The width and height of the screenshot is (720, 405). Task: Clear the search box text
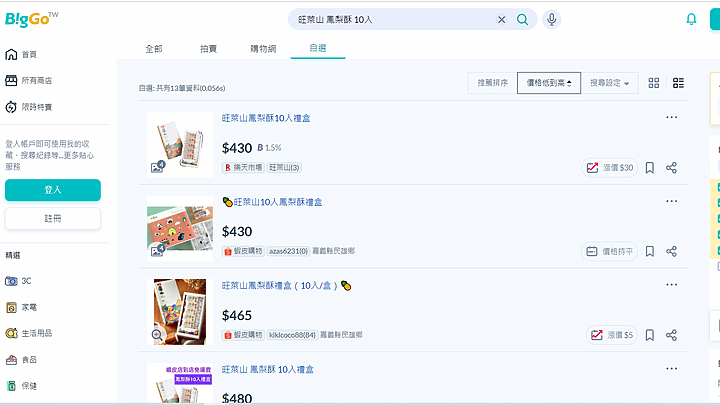pos(501,19)
